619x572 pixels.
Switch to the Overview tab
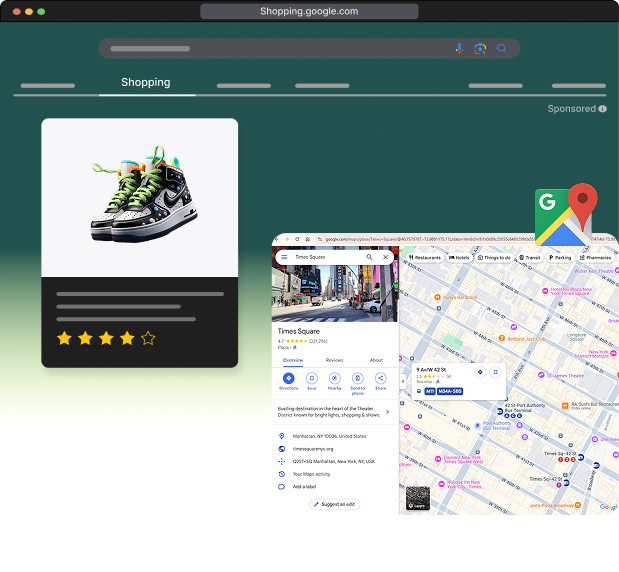tap(293, 360)
